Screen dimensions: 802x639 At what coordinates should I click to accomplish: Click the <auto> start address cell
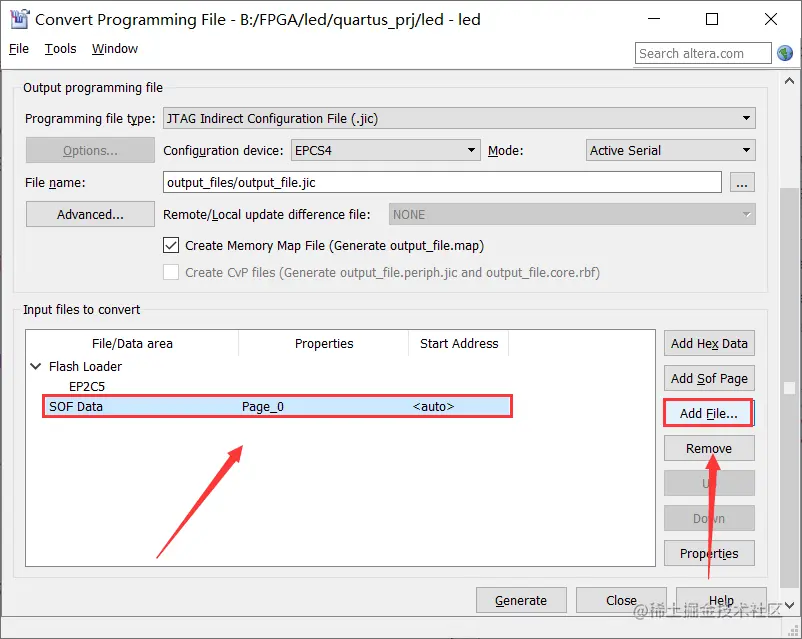coord(433,407)
